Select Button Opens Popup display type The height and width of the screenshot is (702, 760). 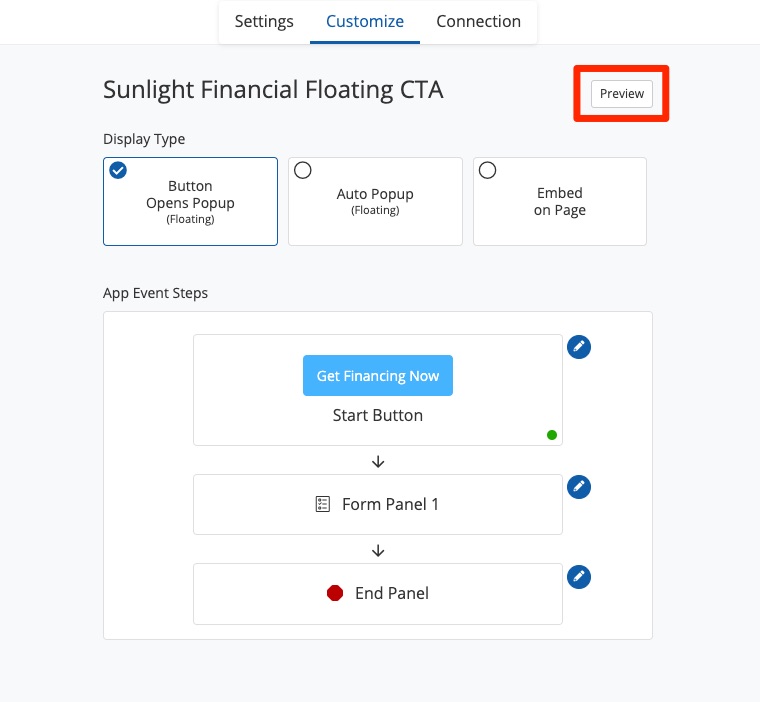[190, 201]
